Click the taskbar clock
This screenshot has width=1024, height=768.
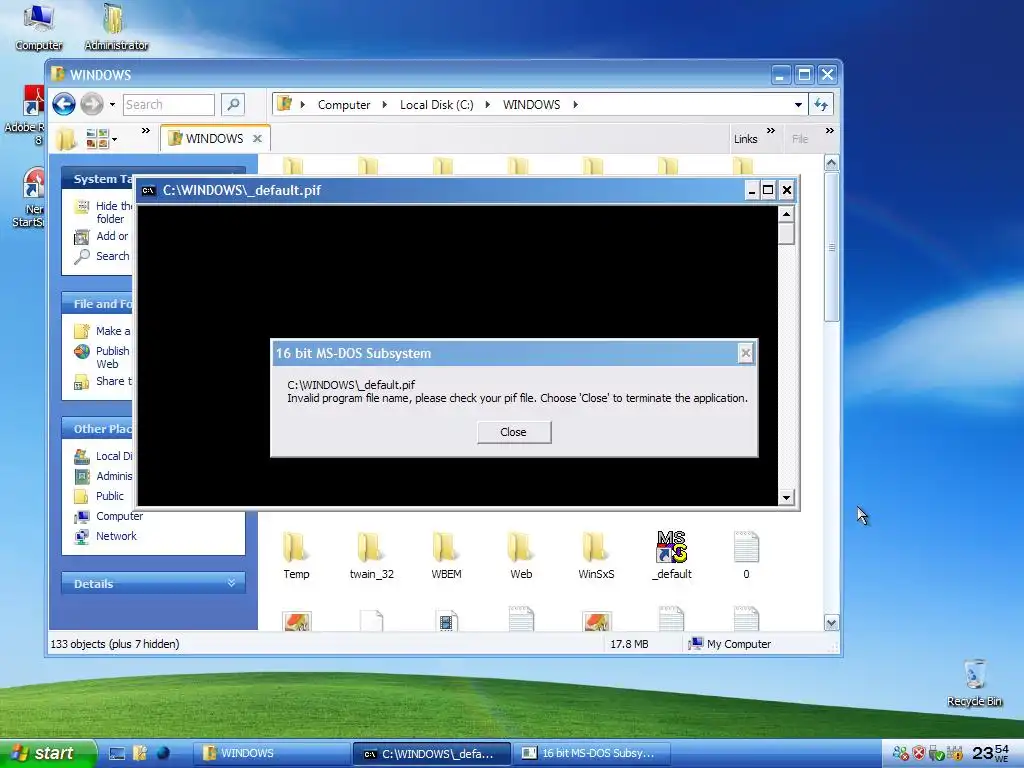(x=991, y=753)
